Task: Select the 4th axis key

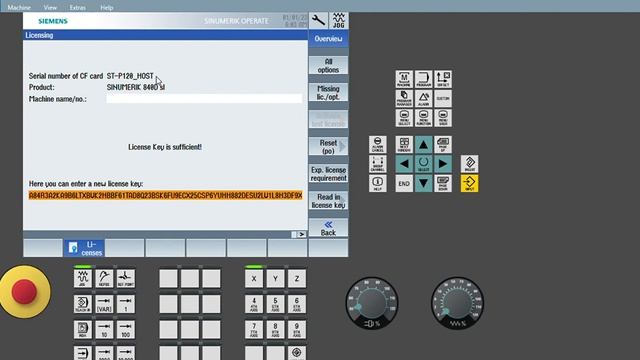Action: 254,304
